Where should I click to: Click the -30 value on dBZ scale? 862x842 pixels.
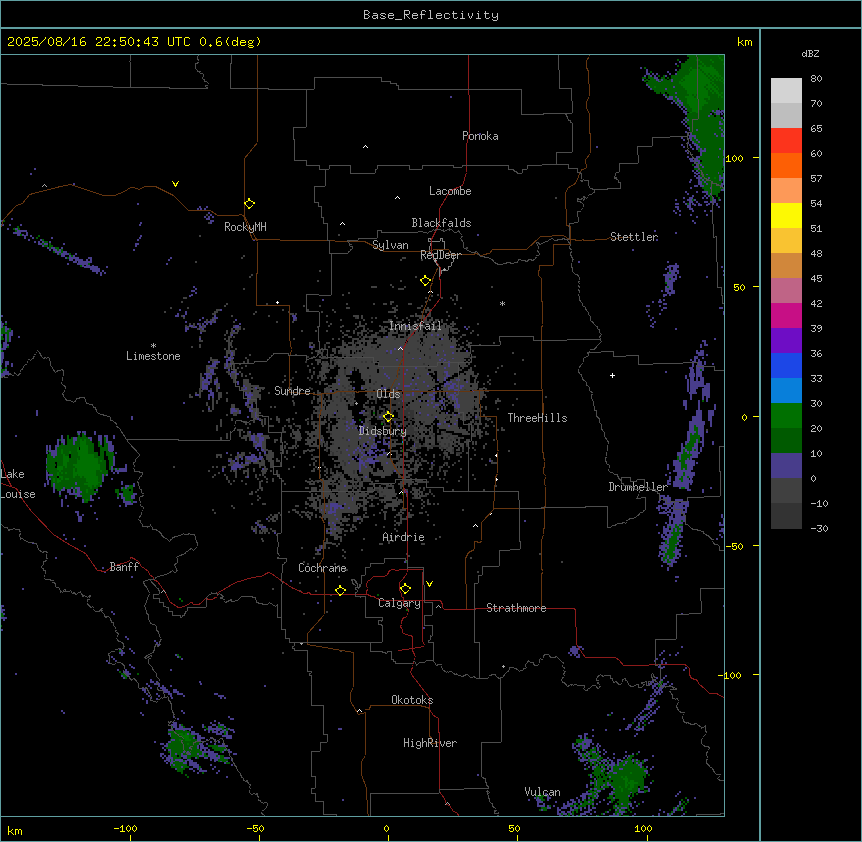coord(819,528)
